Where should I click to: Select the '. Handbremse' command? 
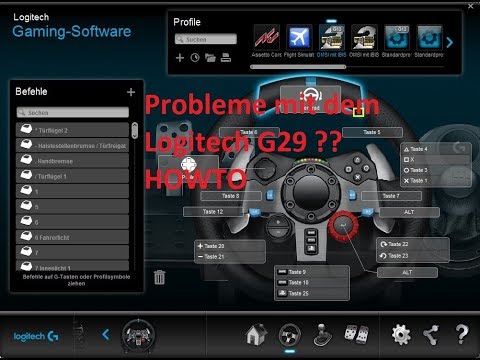[x=72, y=161]
